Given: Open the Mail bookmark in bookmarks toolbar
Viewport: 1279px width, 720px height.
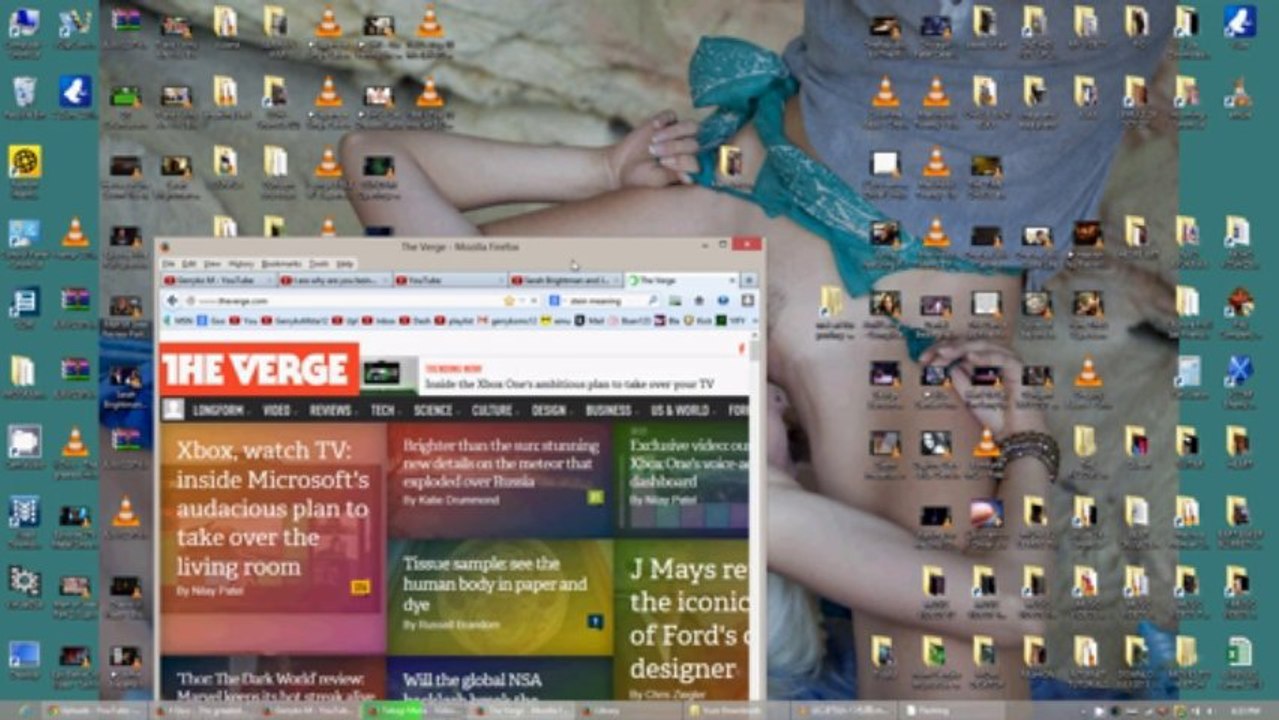Looking at the screenshot, I should click(588, 320).
